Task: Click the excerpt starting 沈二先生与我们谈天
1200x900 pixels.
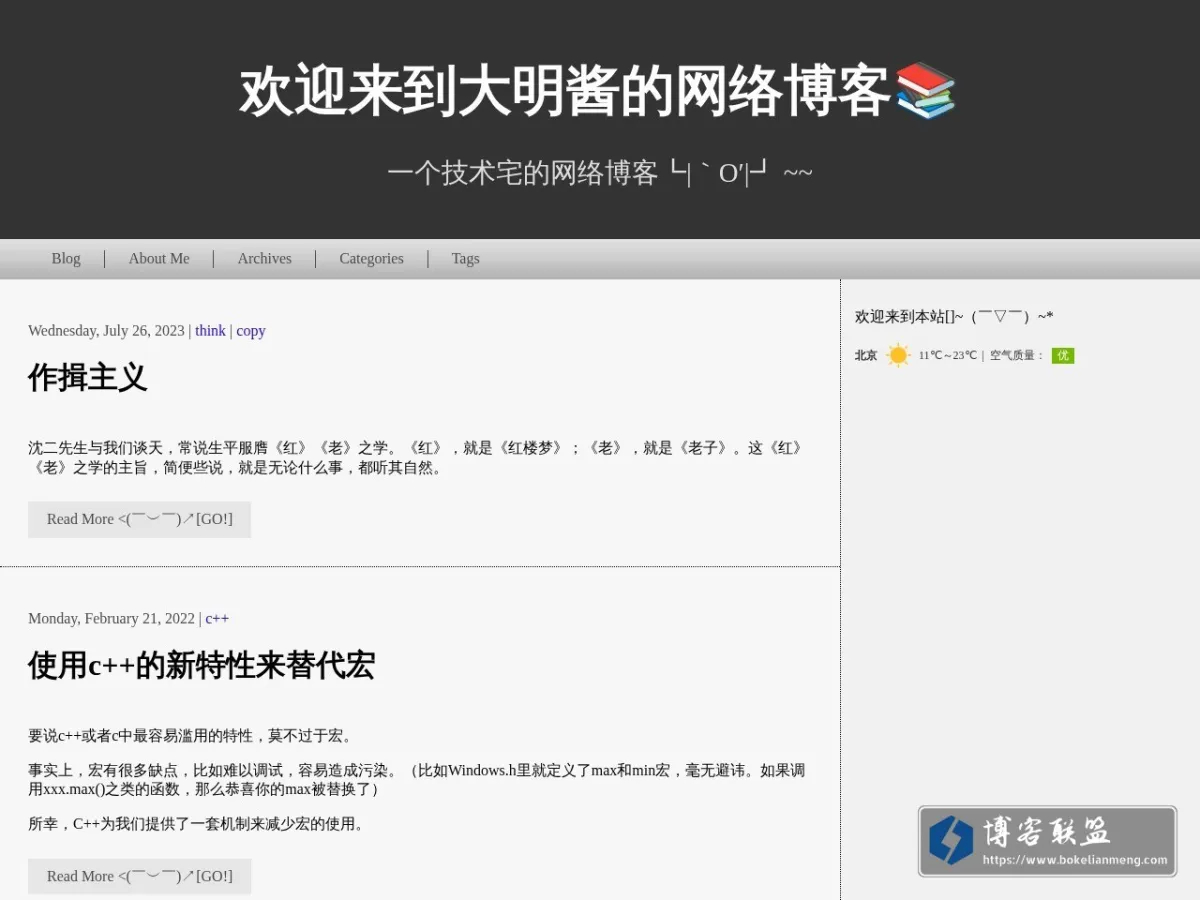Action: click(416, 458)
